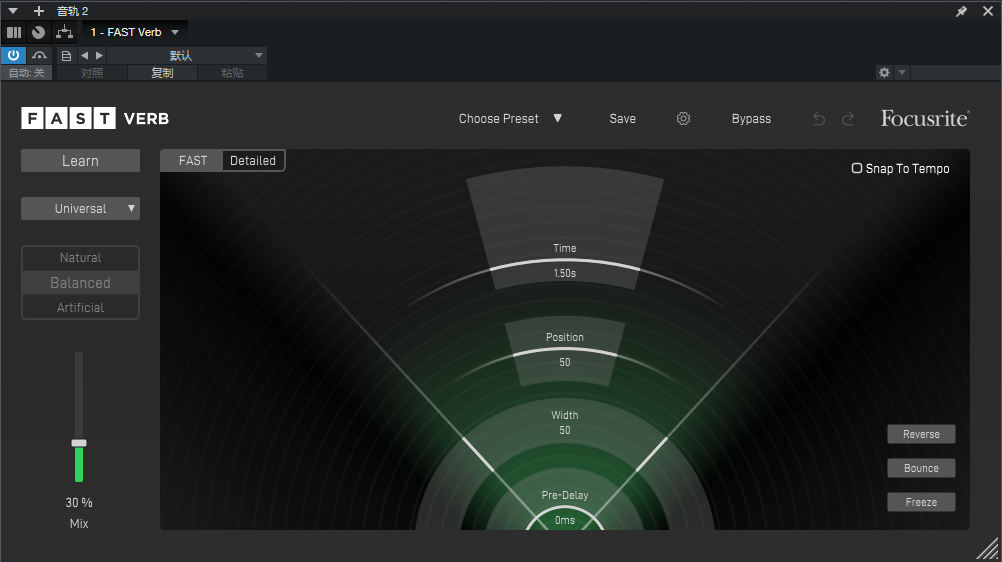Select the Balanced reverb style
Image resolution: width=1002 pixels, height=562 pixels.
tap(81, 283)
